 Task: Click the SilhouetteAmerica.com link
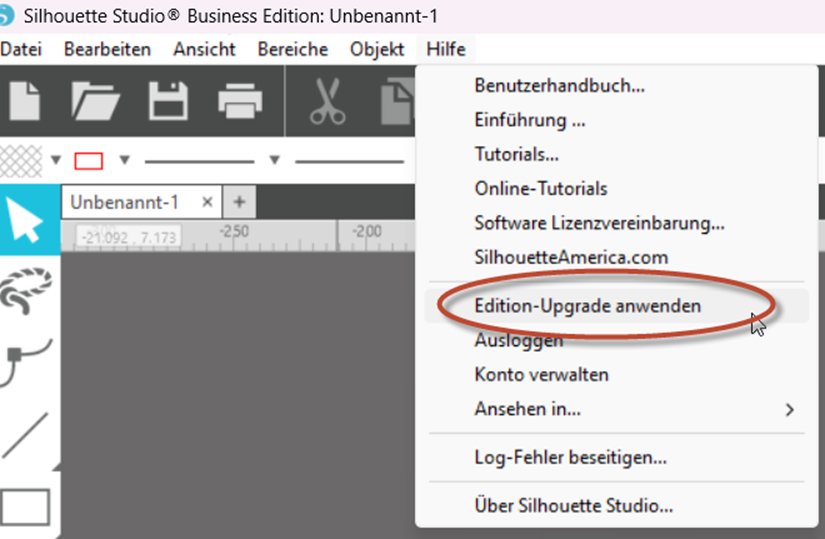[571, 257]
